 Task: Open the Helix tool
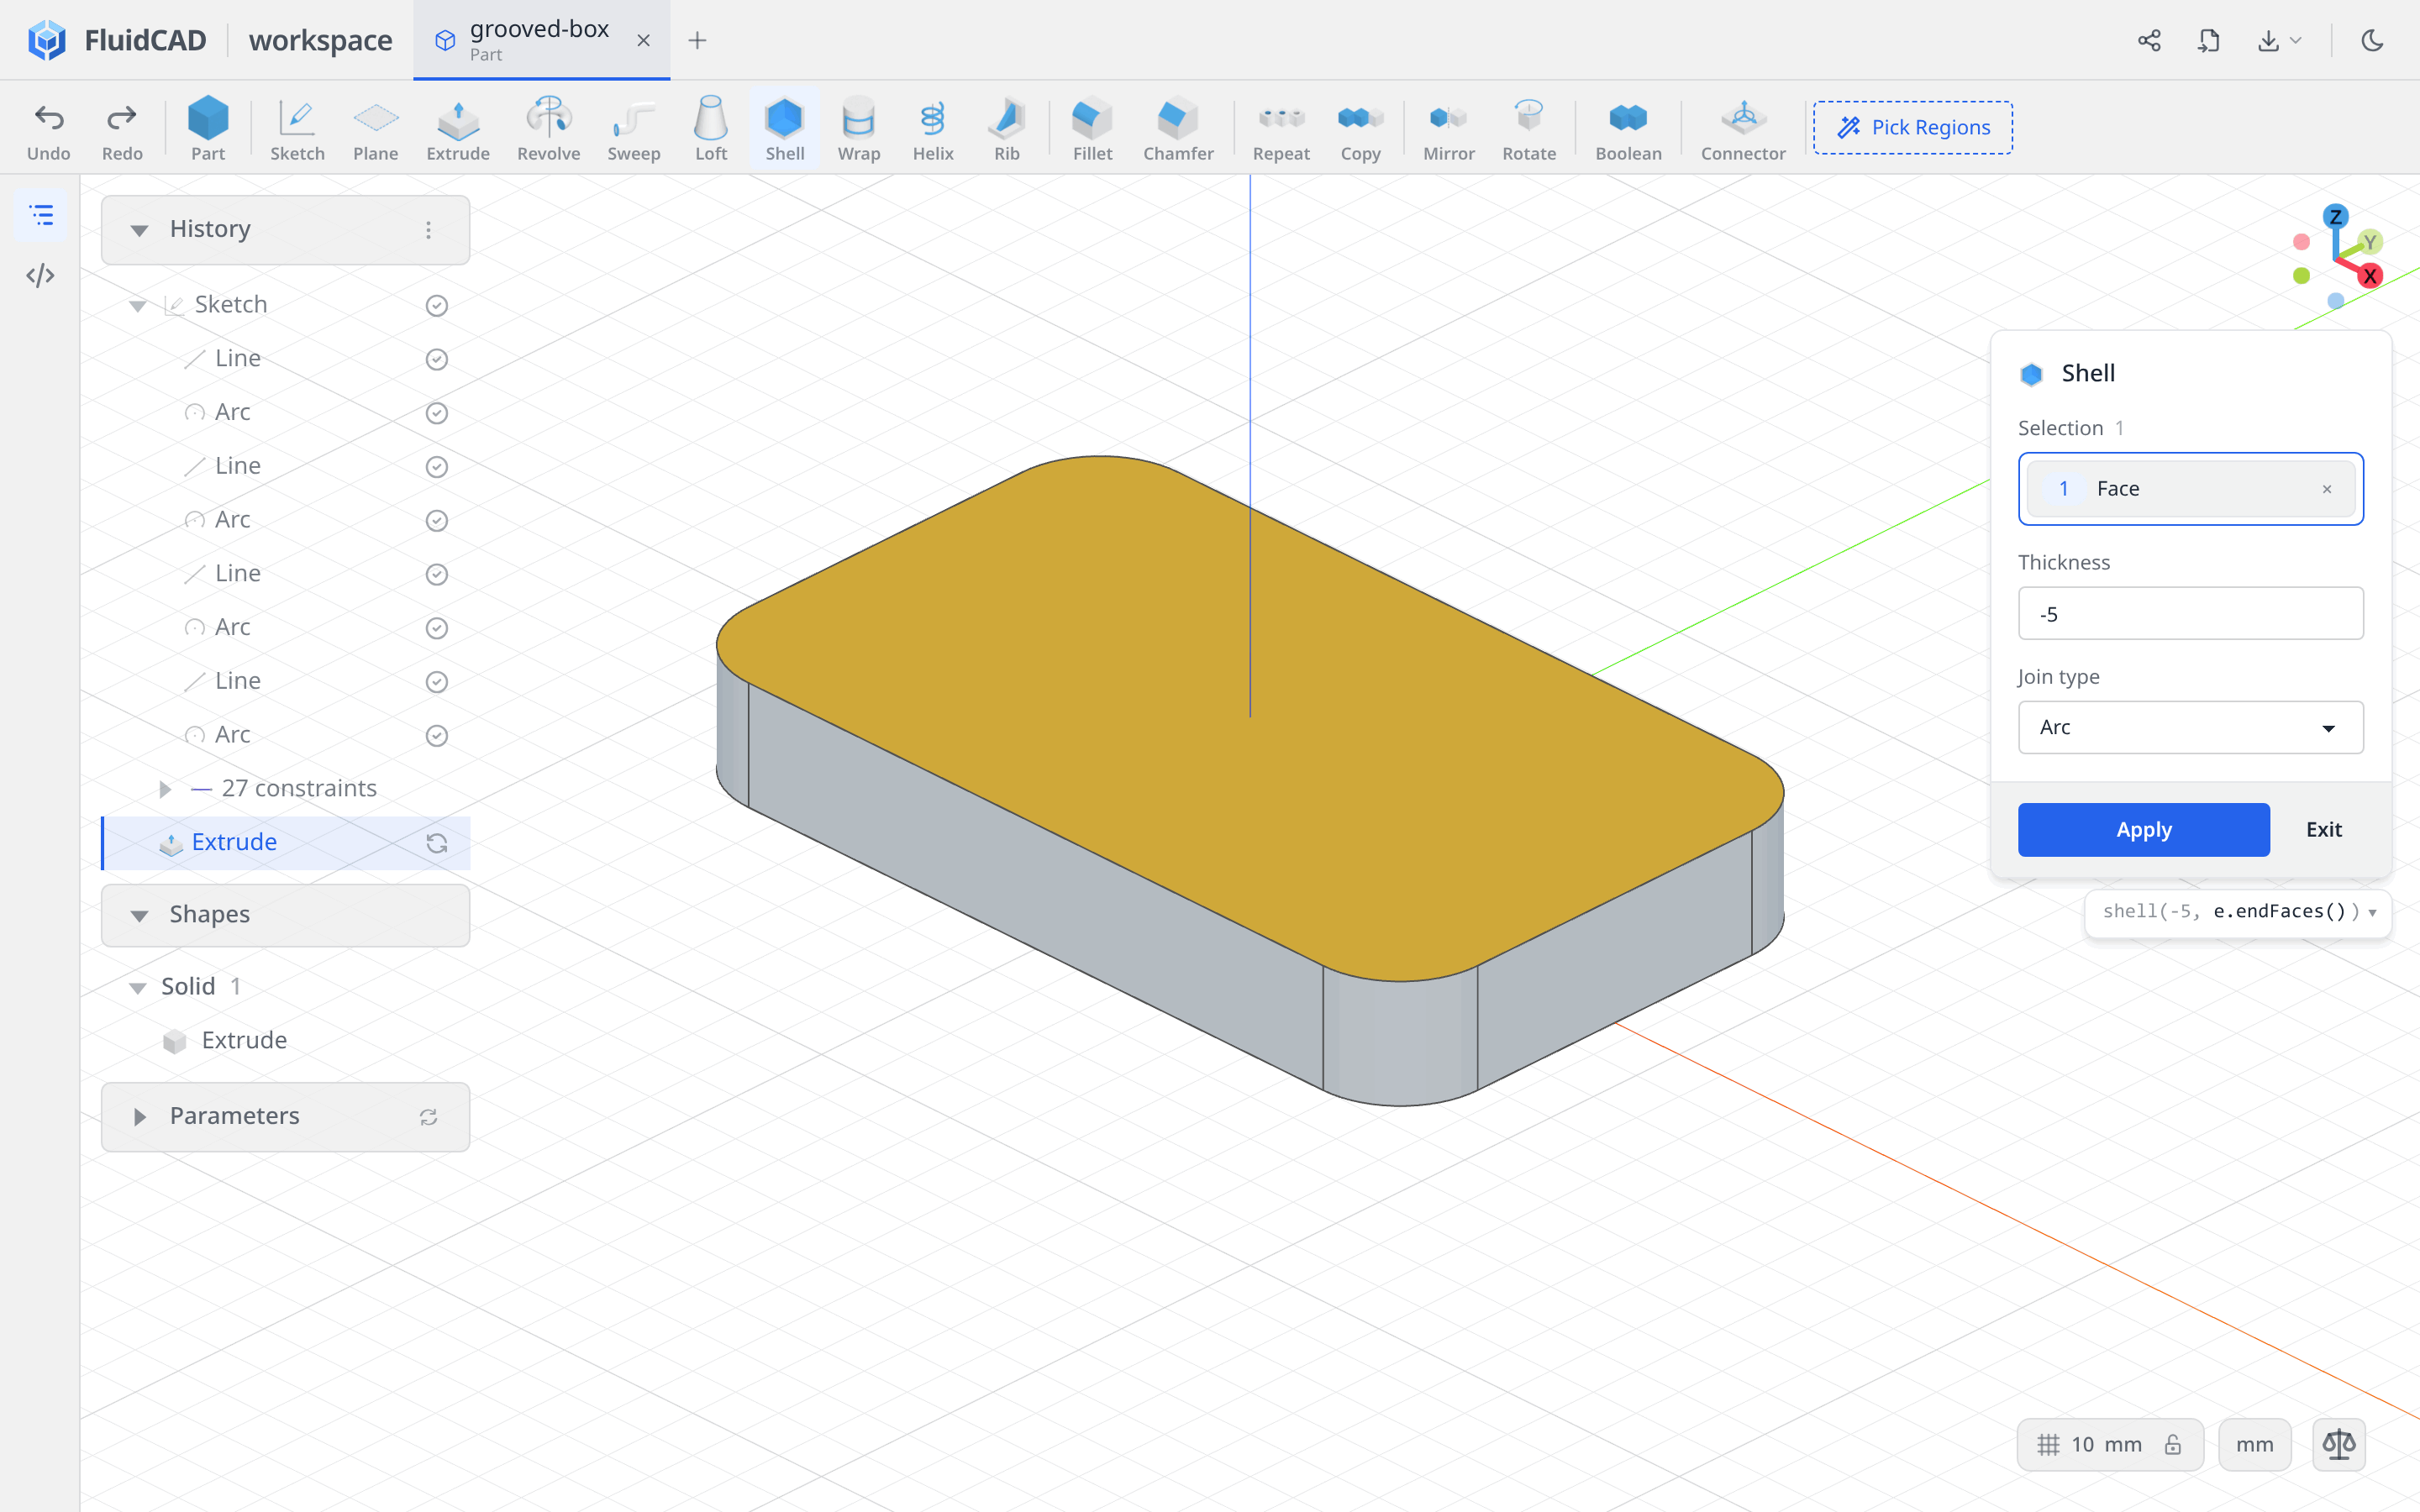point(933,129)
